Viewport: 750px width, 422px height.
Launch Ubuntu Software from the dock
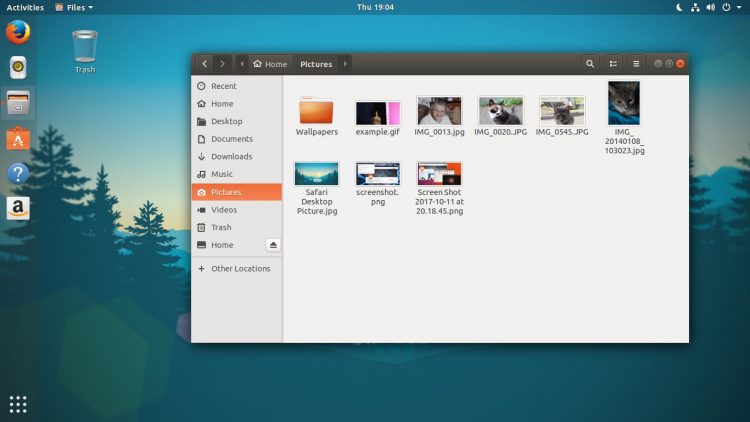coord(18,138)
